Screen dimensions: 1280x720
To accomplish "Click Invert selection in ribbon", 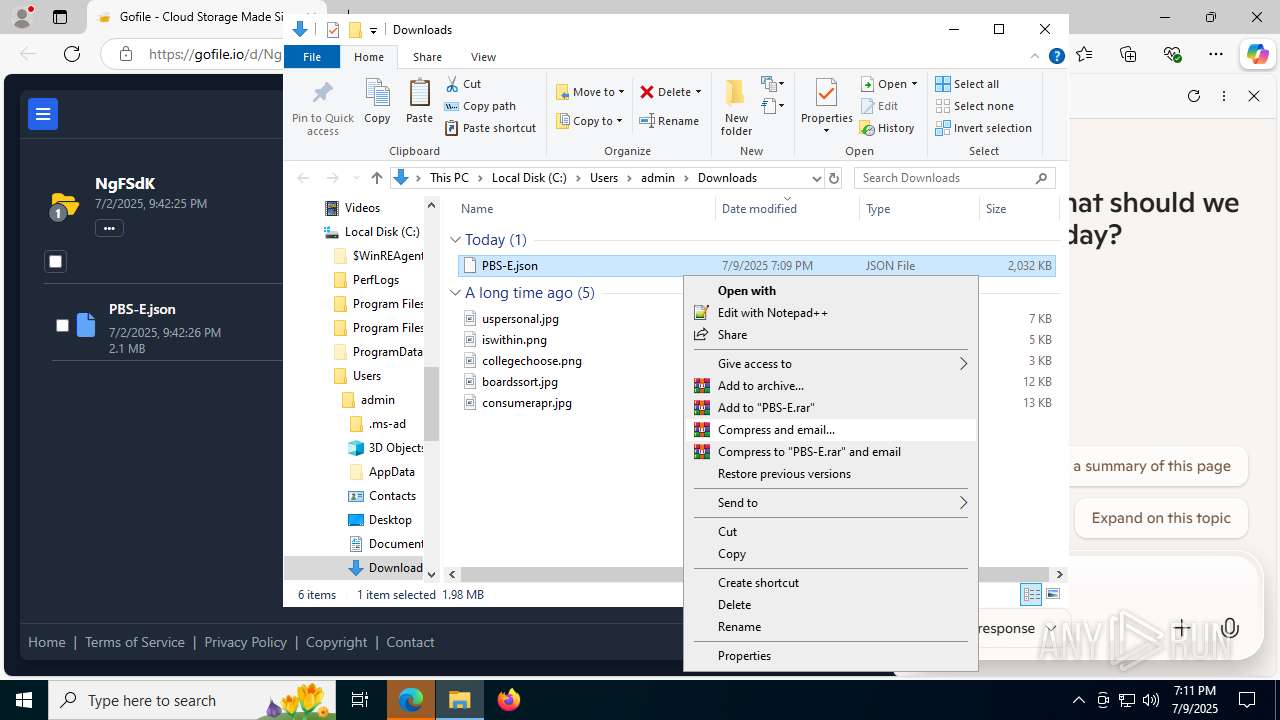I will (984, 128).
